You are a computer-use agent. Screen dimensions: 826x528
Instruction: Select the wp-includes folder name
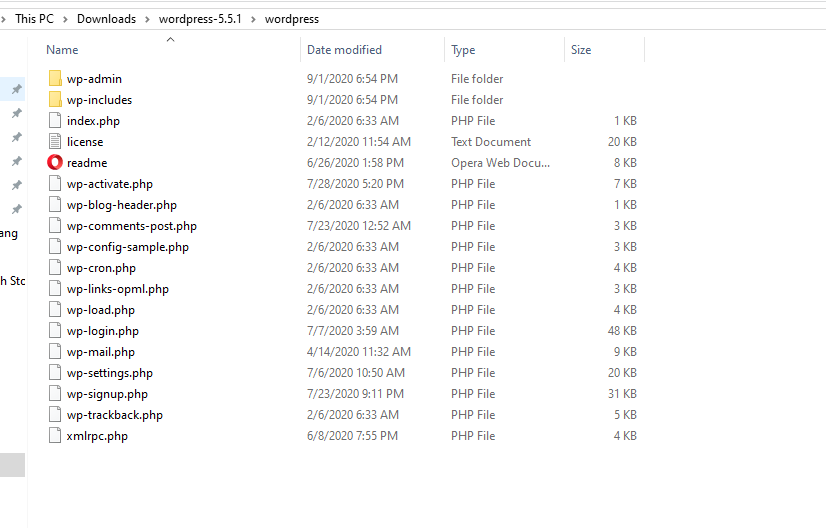pos(100,100)
